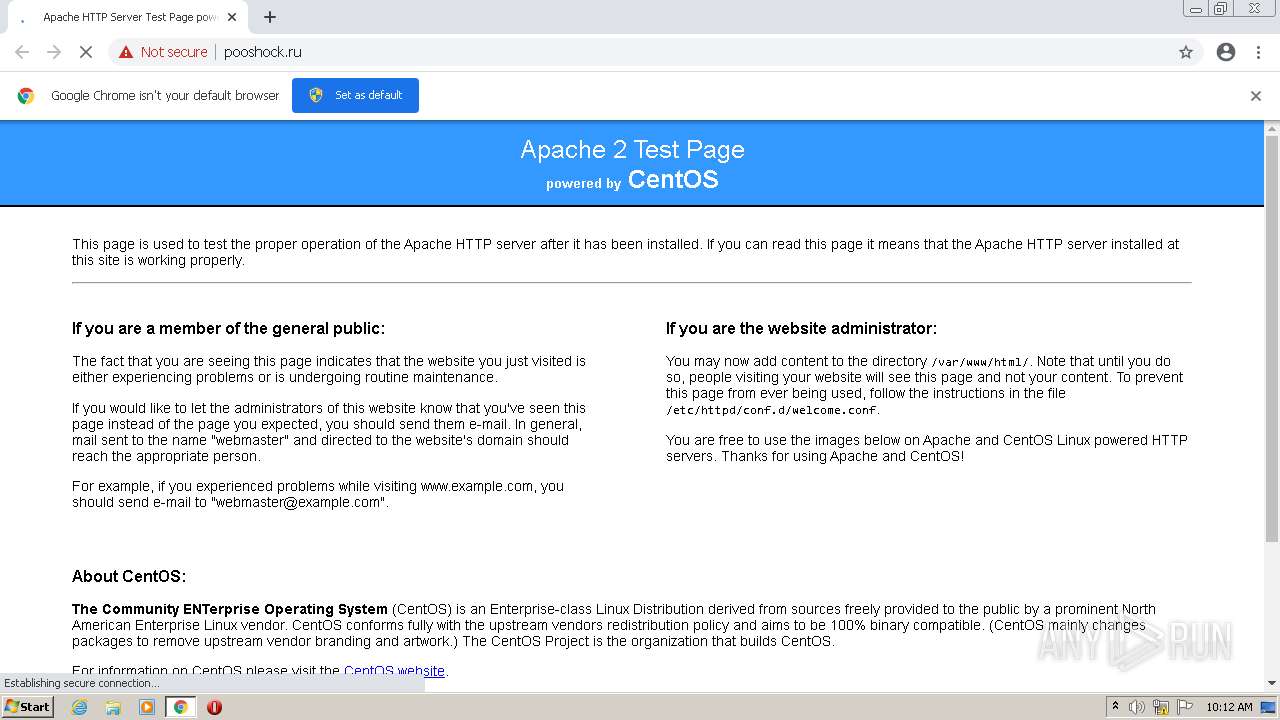Click the Action Center flag icon
Image resolution: width=1280 pixels, height=720 pixels.
point(1185,707)
